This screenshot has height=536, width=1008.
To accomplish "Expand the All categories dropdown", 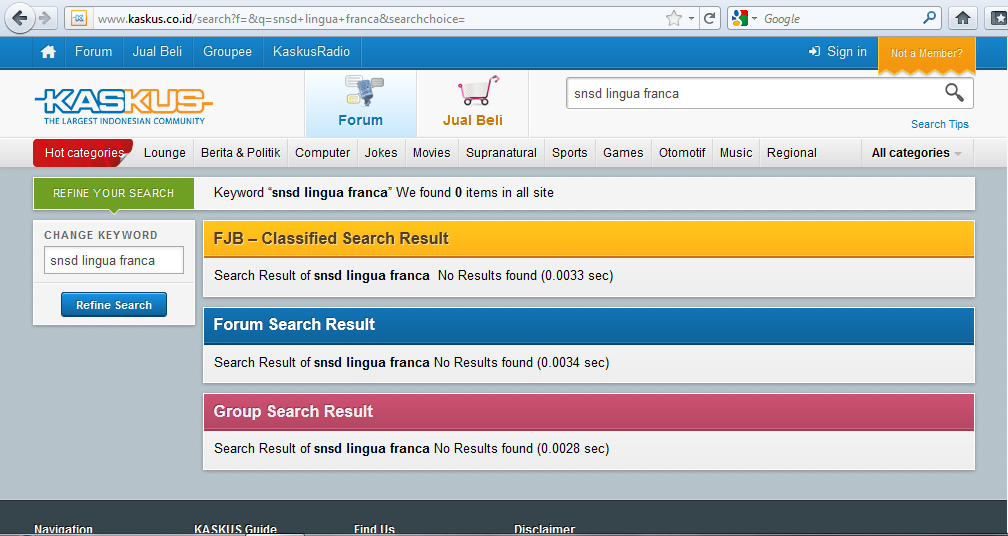I will point(917,153).
